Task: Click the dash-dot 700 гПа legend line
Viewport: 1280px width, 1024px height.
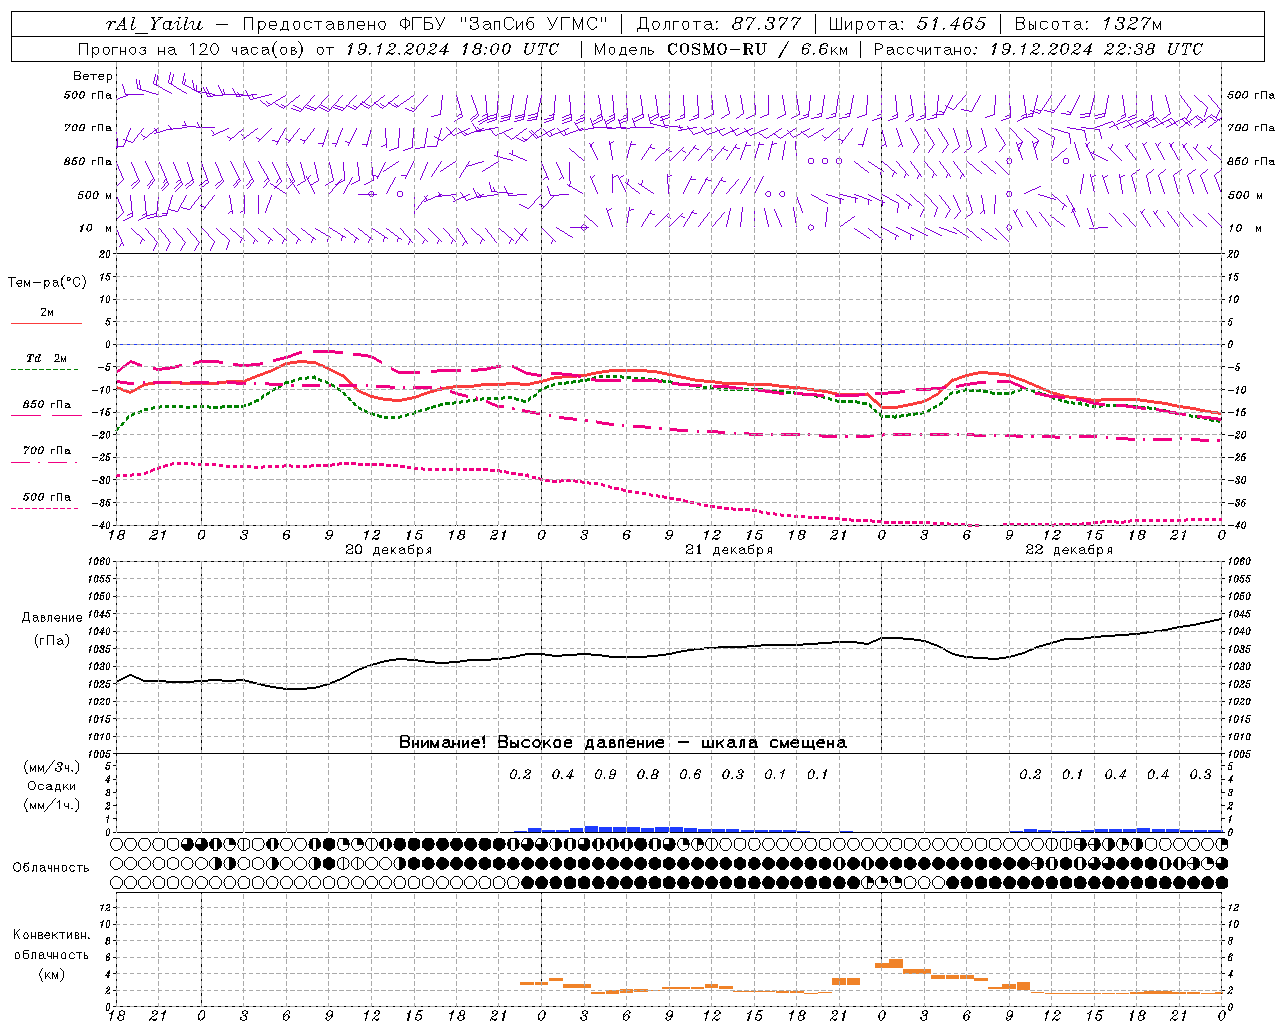Action: pyautogui.click(x=45, y=463)
